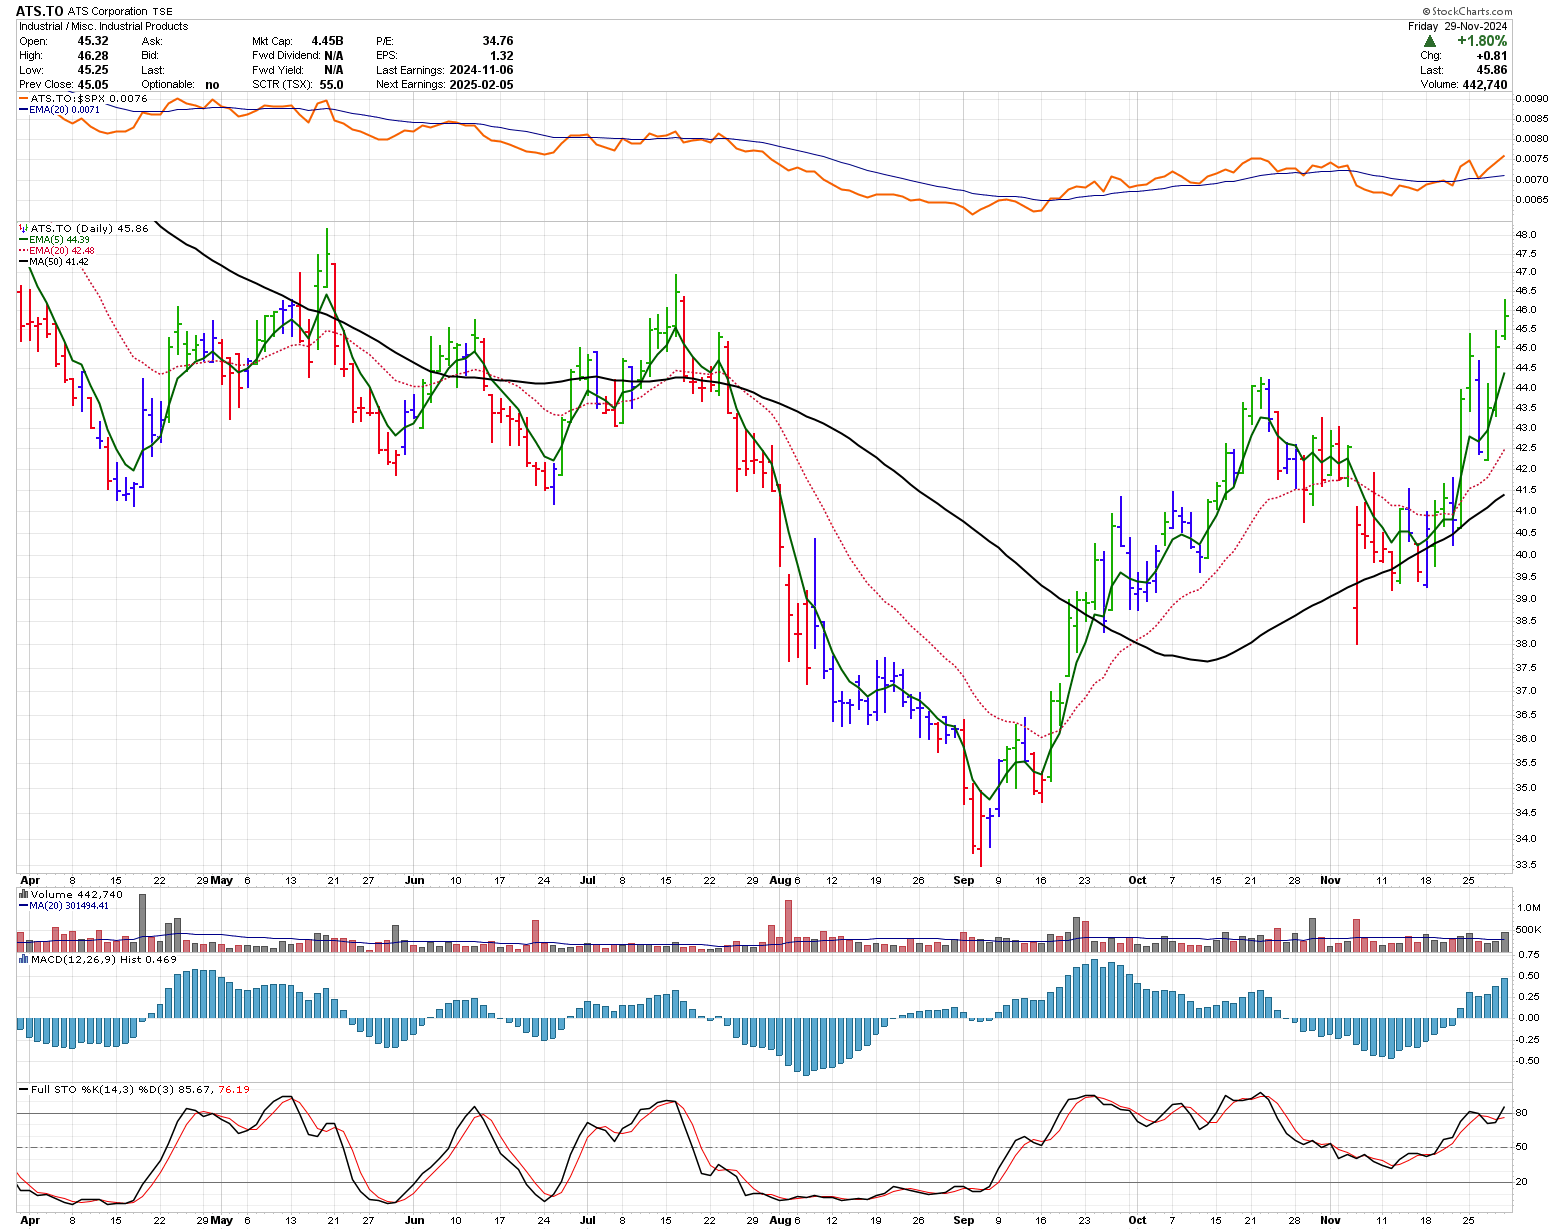This screenshot has width=1565, height=1230.
Task: Click the company name ATS Corporation
Action: pyautogui.click(x=108, y=12)
